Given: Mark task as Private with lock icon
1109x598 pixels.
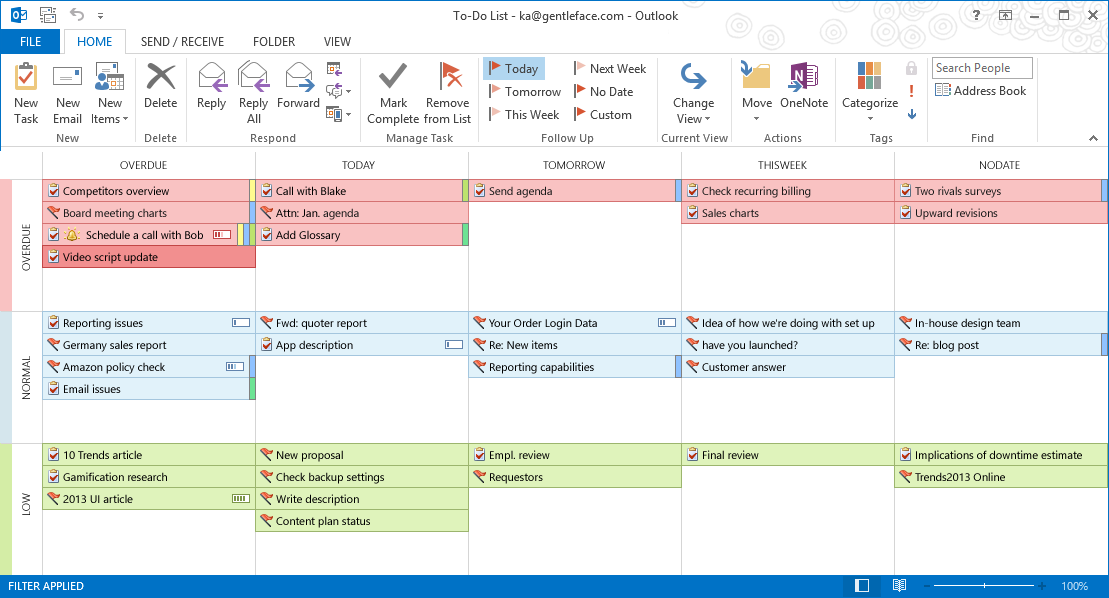Looking at the screenshot, I should point(912,68).
